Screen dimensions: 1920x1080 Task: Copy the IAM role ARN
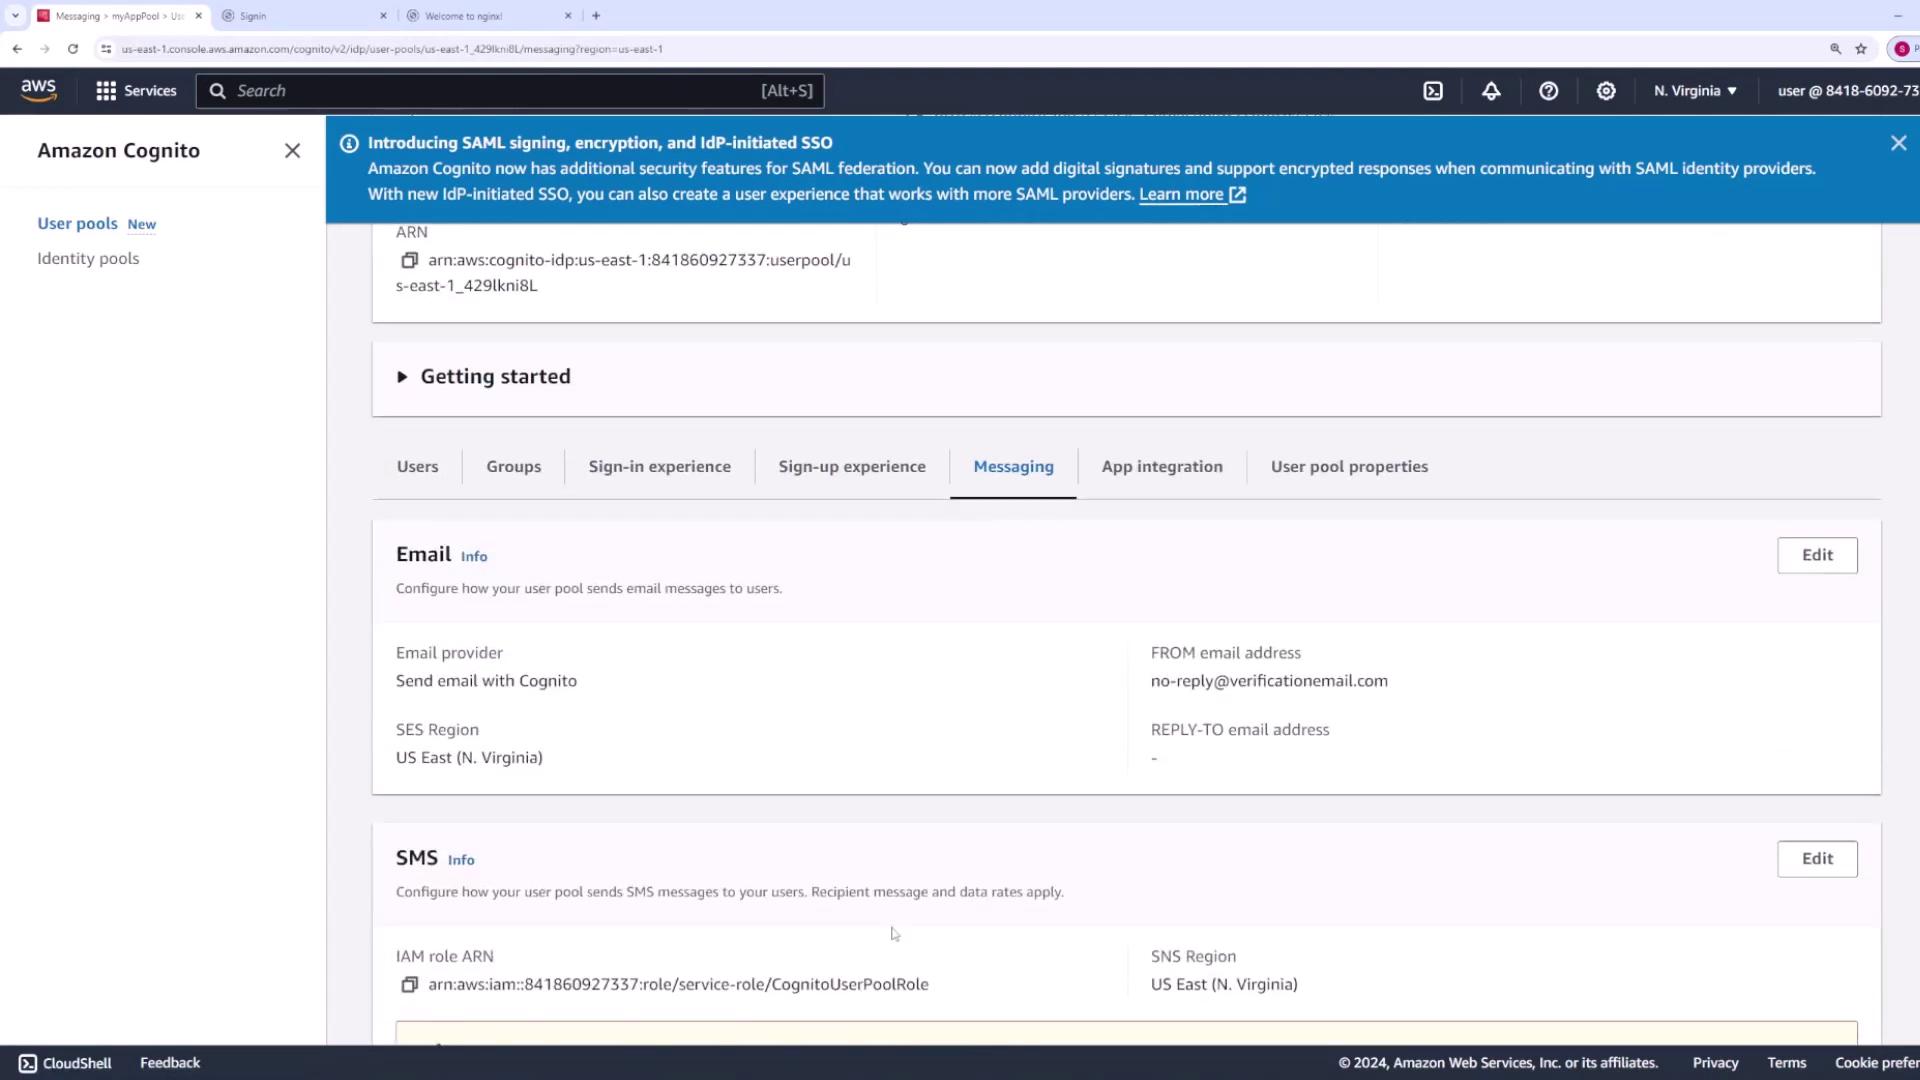(409, 985)
